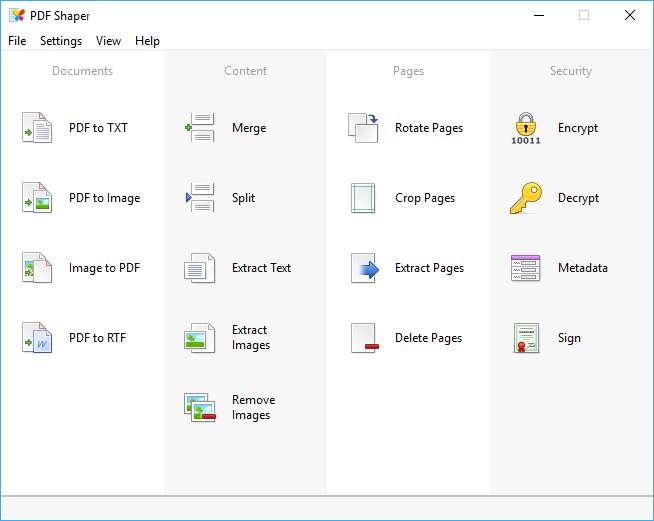Click the Security column heading
Viewport: 654px width, 521px height.
coord(571,71)
